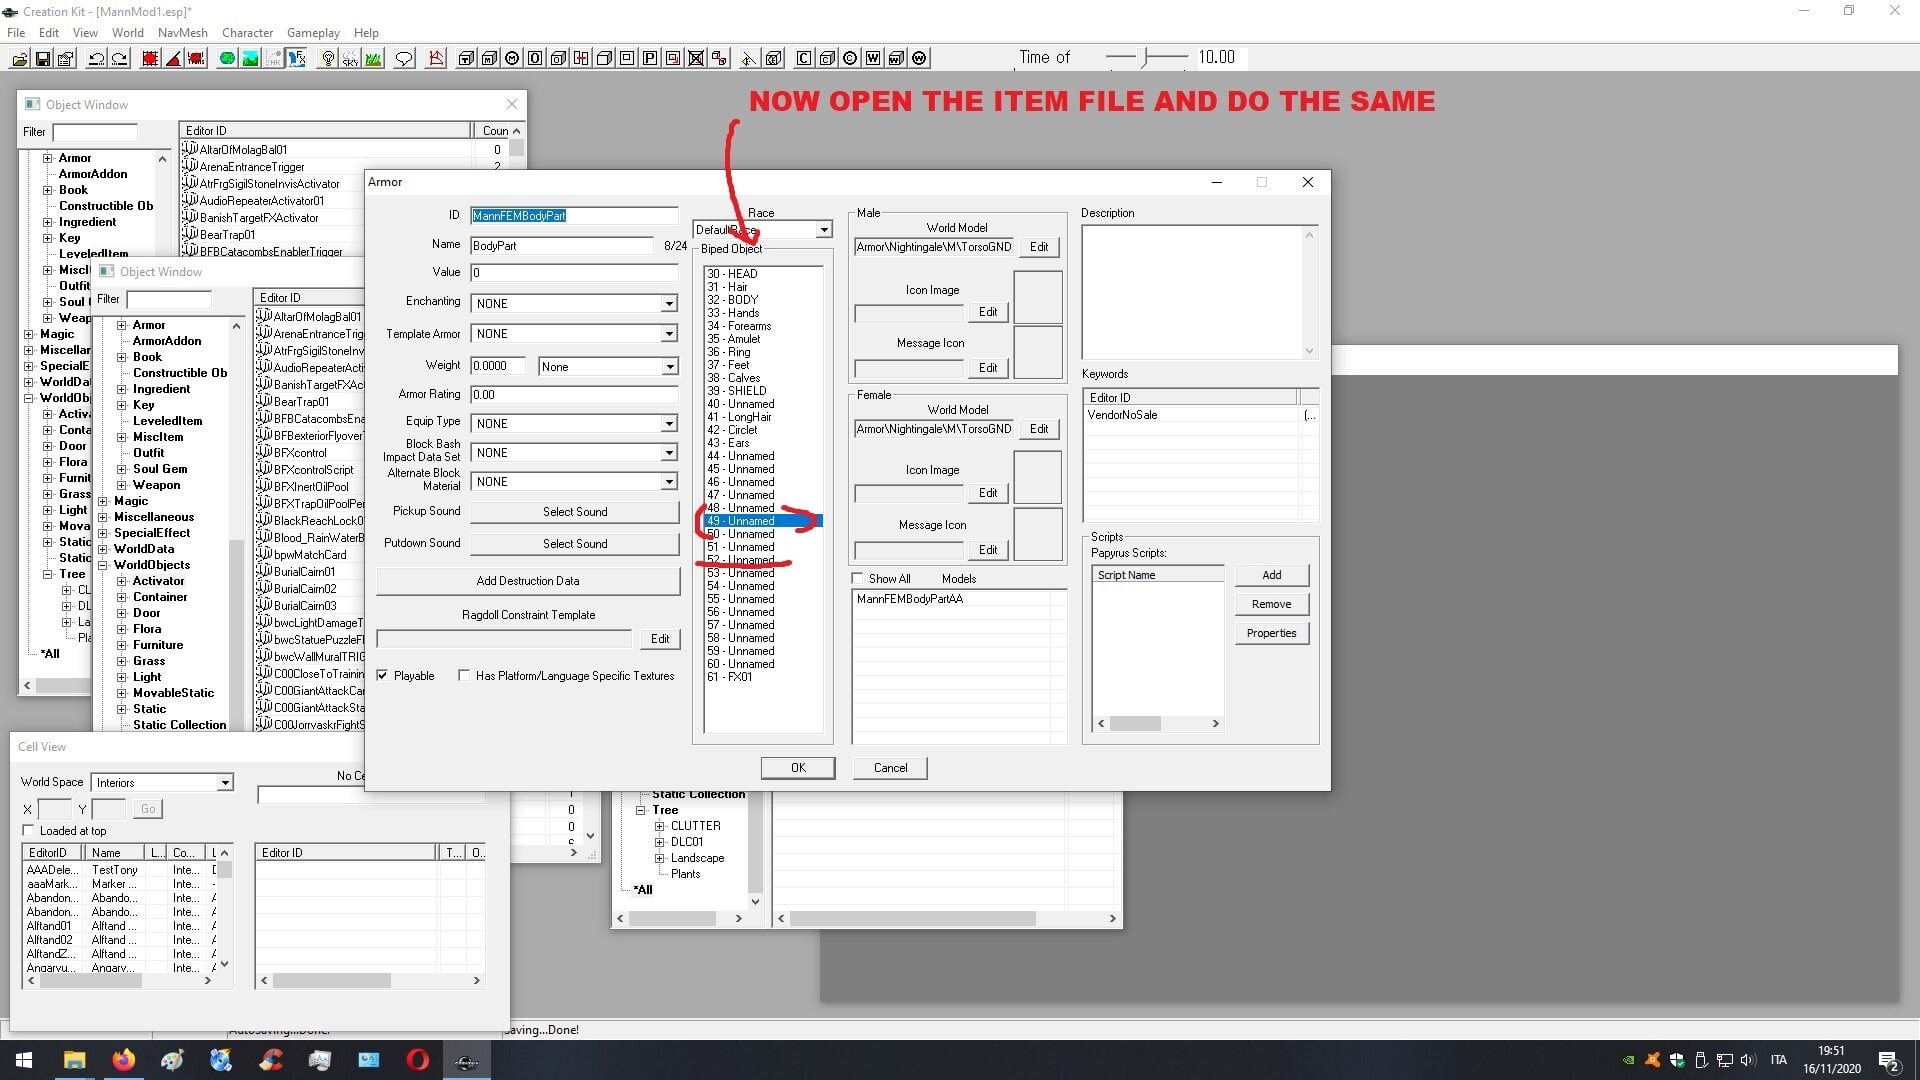Open File Explorer from the taskbar
Screen dimensions: 1920x1080
74,1060
